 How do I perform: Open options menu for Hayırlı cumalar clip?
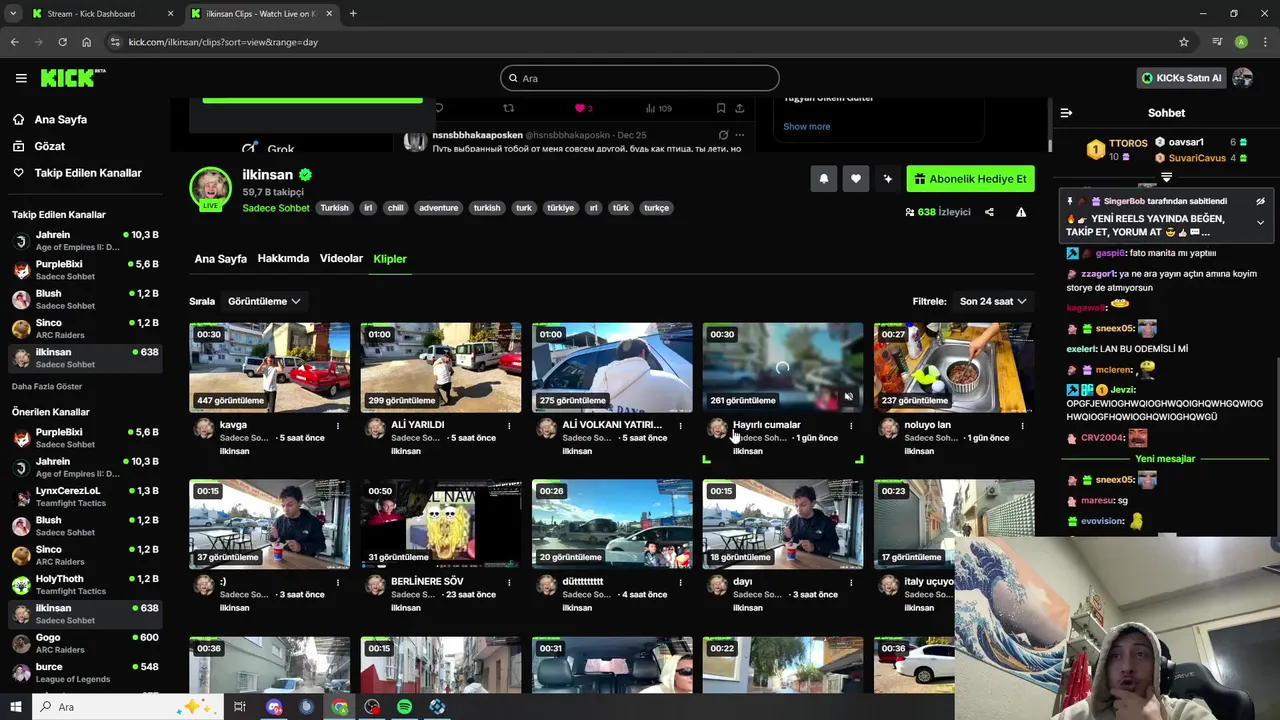pos(851,425)
